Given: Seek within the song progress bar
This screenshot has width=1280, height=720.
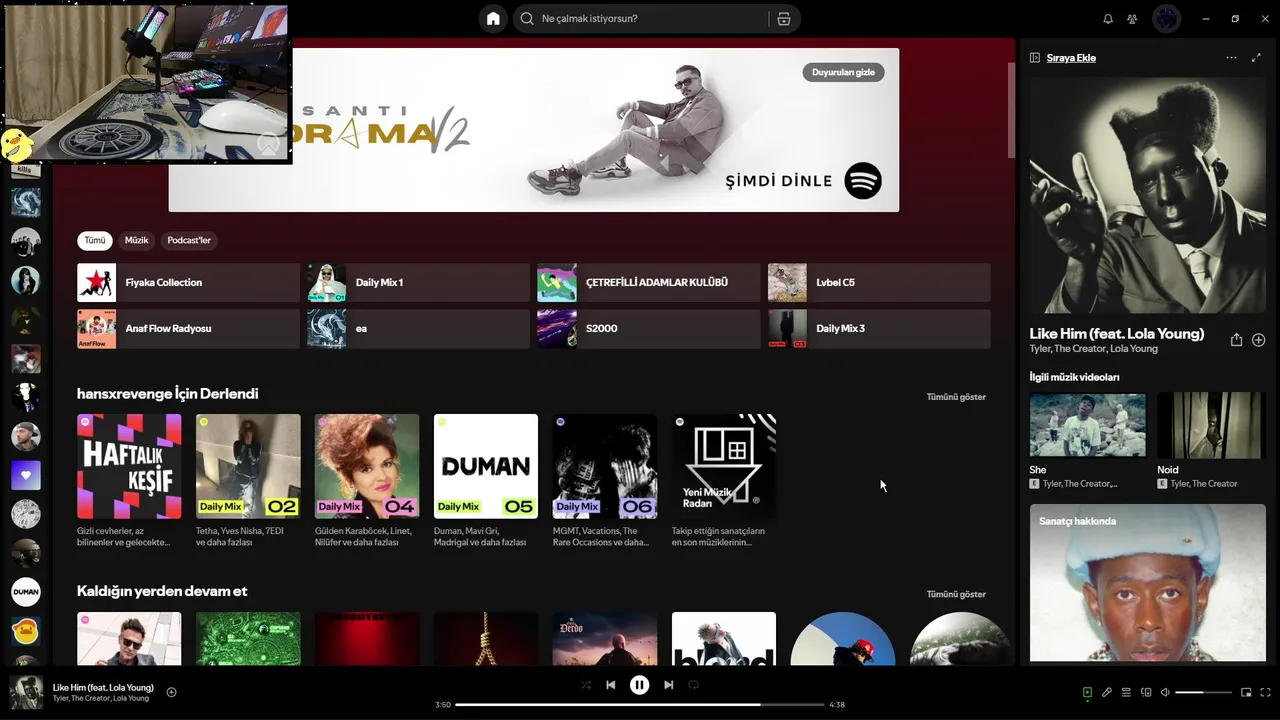Looking at the screenshot, I should click(640, 704).
